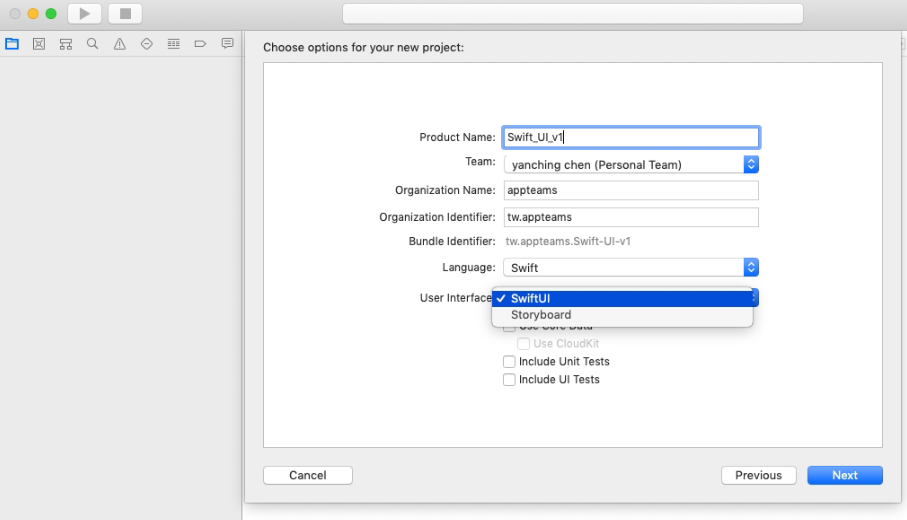This screenshot has width=907, height=520.
Task: Open the Report navigator speech-bubble icon
Action: tap(227, 44)
